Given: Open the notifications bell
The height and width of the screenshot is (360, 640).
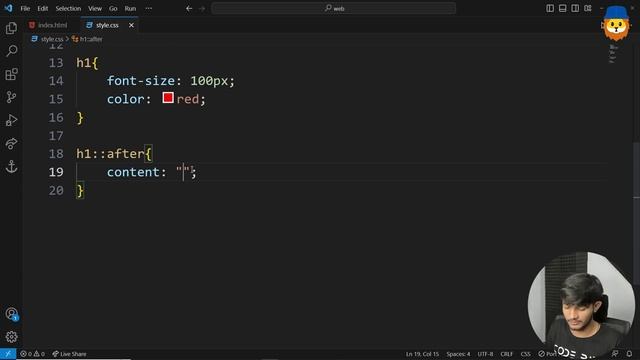Looking at the screenshot, I should click(x=629, y=354).
